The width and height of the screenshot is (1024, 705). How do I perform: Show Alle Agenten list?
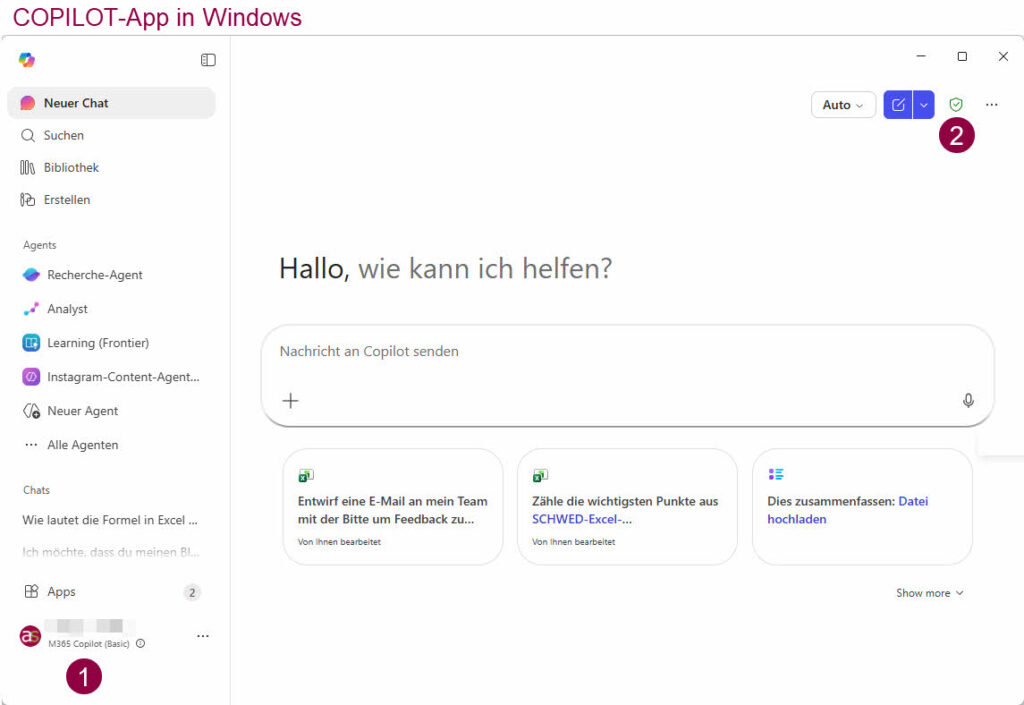tap(82, 445)
